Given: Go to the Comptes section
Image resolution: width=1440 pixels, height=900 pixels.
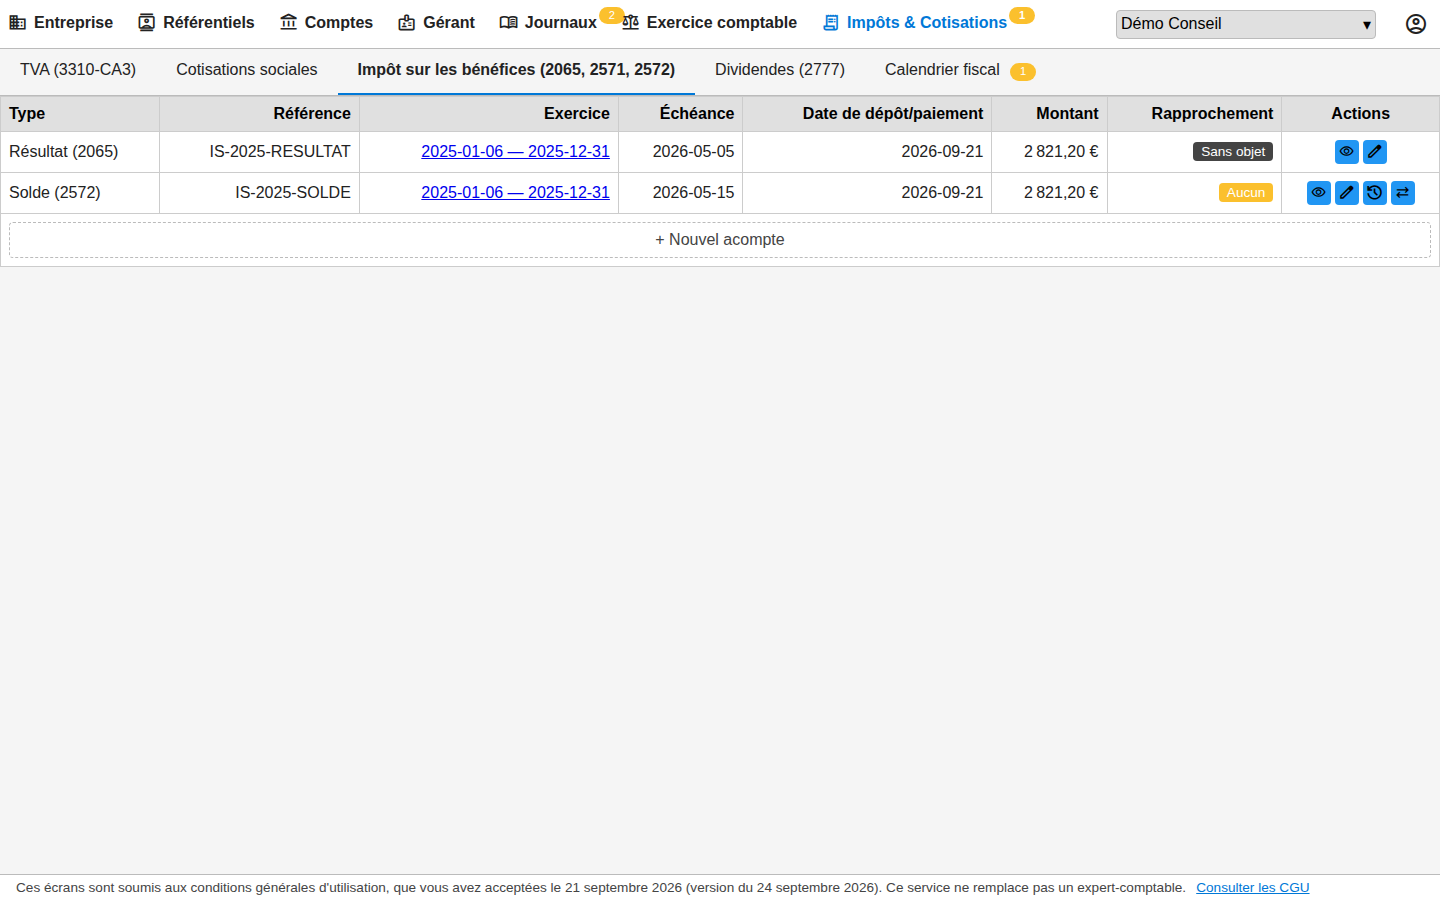Looking at the screenshot, I should point(326,23).
